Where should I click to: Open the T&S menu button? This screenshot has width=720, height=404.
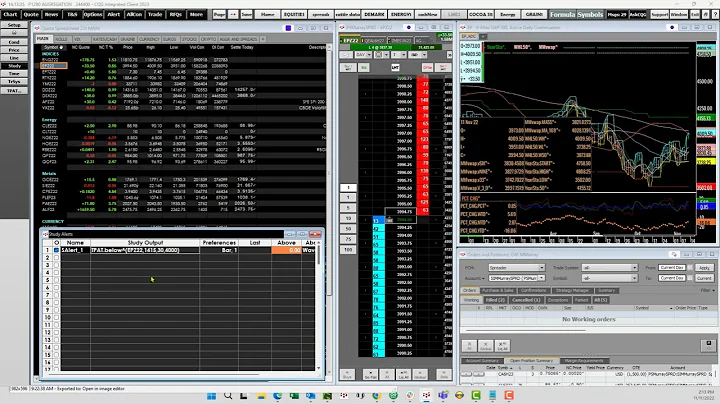point(72,14)
